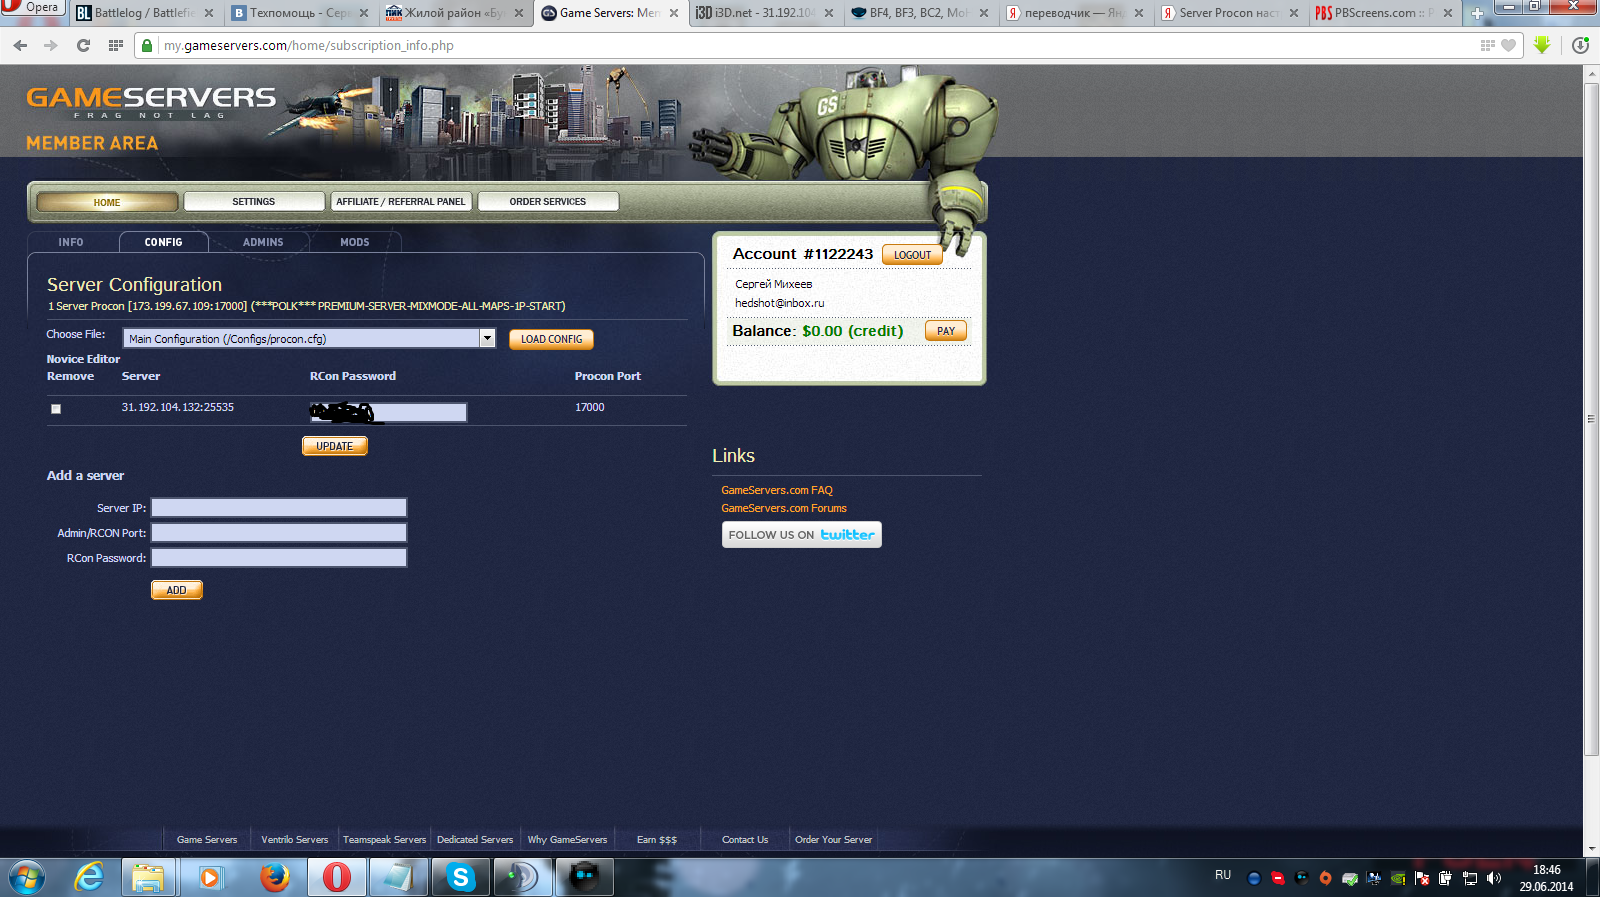The height and width of the screenshot is (900, 1600).
Task: Click the Admin/RCON Port field
Action: coord(279,533)
